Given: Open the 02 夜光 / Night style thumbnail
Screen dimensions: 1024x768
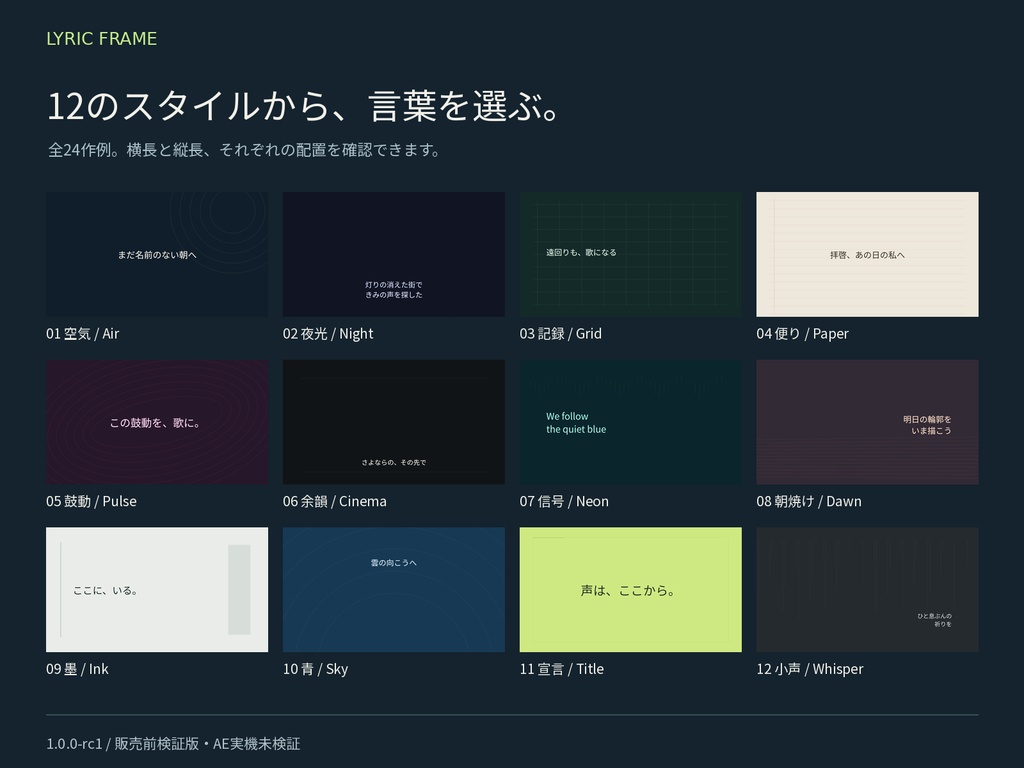Looking at the screenshot, I should pos(394,254).
